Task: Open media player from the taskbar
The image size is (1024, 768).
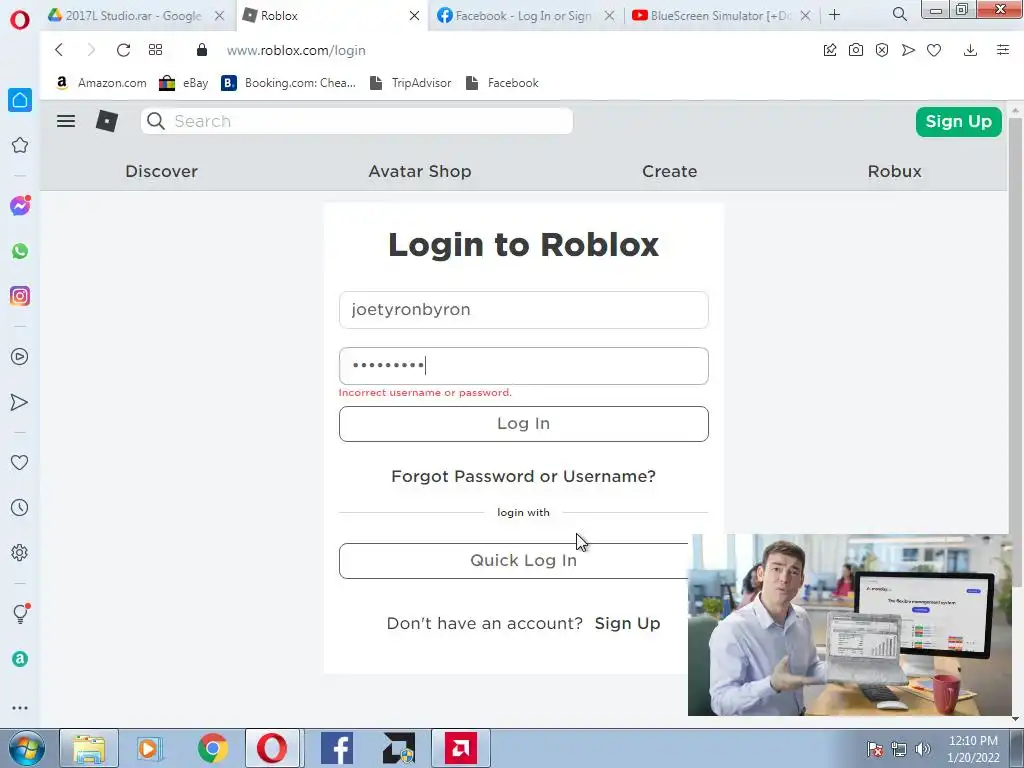Action: 148,748
